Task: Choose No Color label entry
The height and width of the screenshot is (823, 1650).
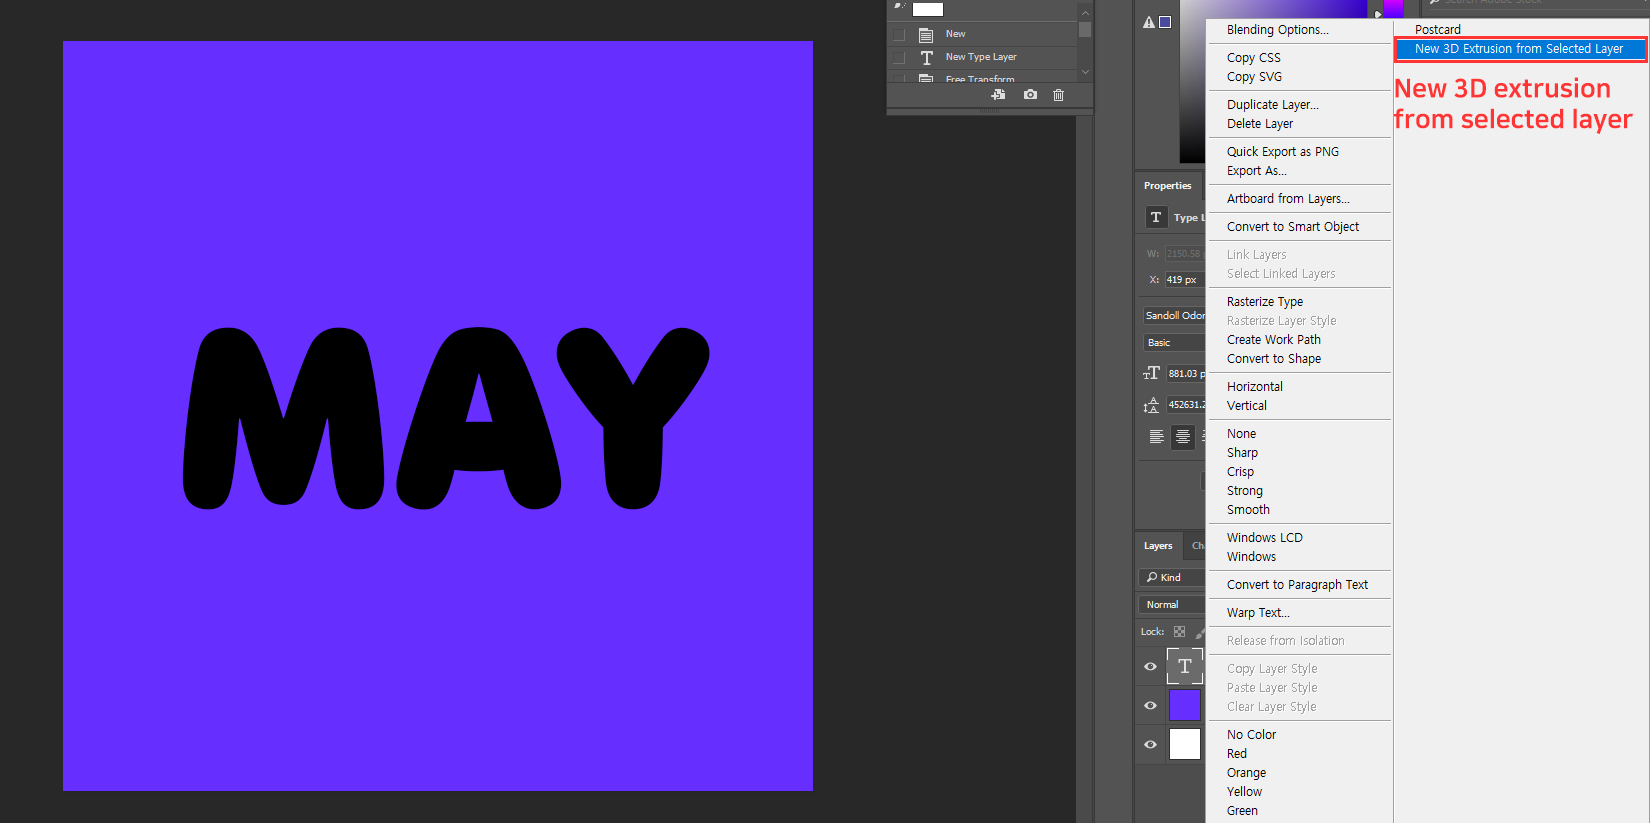Action: coord(1252,735)
